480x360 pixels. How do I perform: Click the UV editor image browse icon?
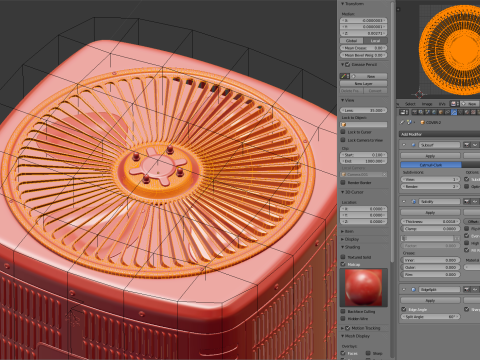point(455,104)
